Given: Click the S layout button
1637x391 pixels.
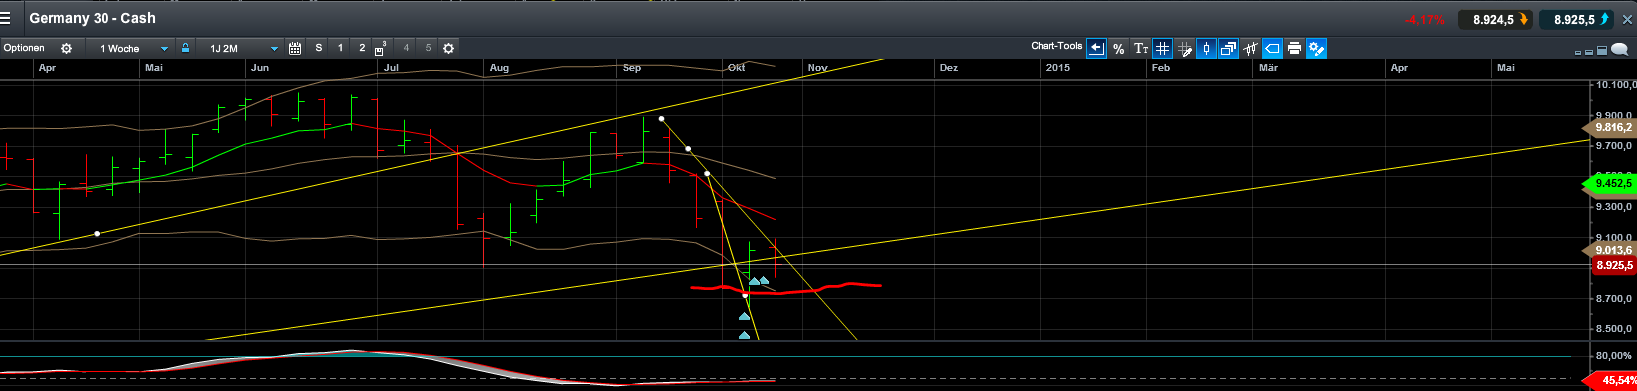Looking at the screenshot, I should pyautogui.click(x=318, y=48).
